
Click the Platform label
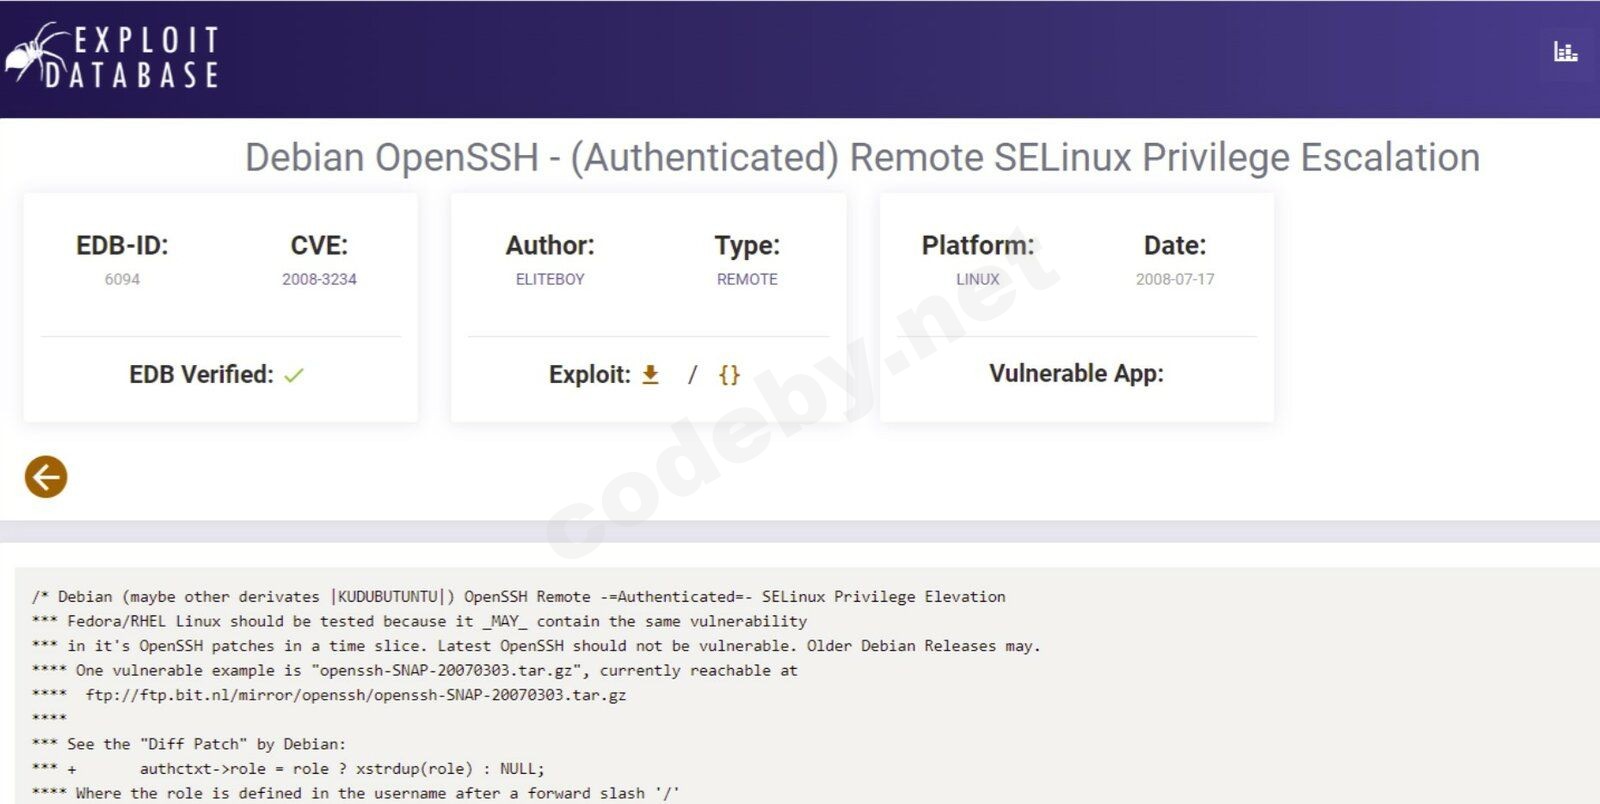978,245
